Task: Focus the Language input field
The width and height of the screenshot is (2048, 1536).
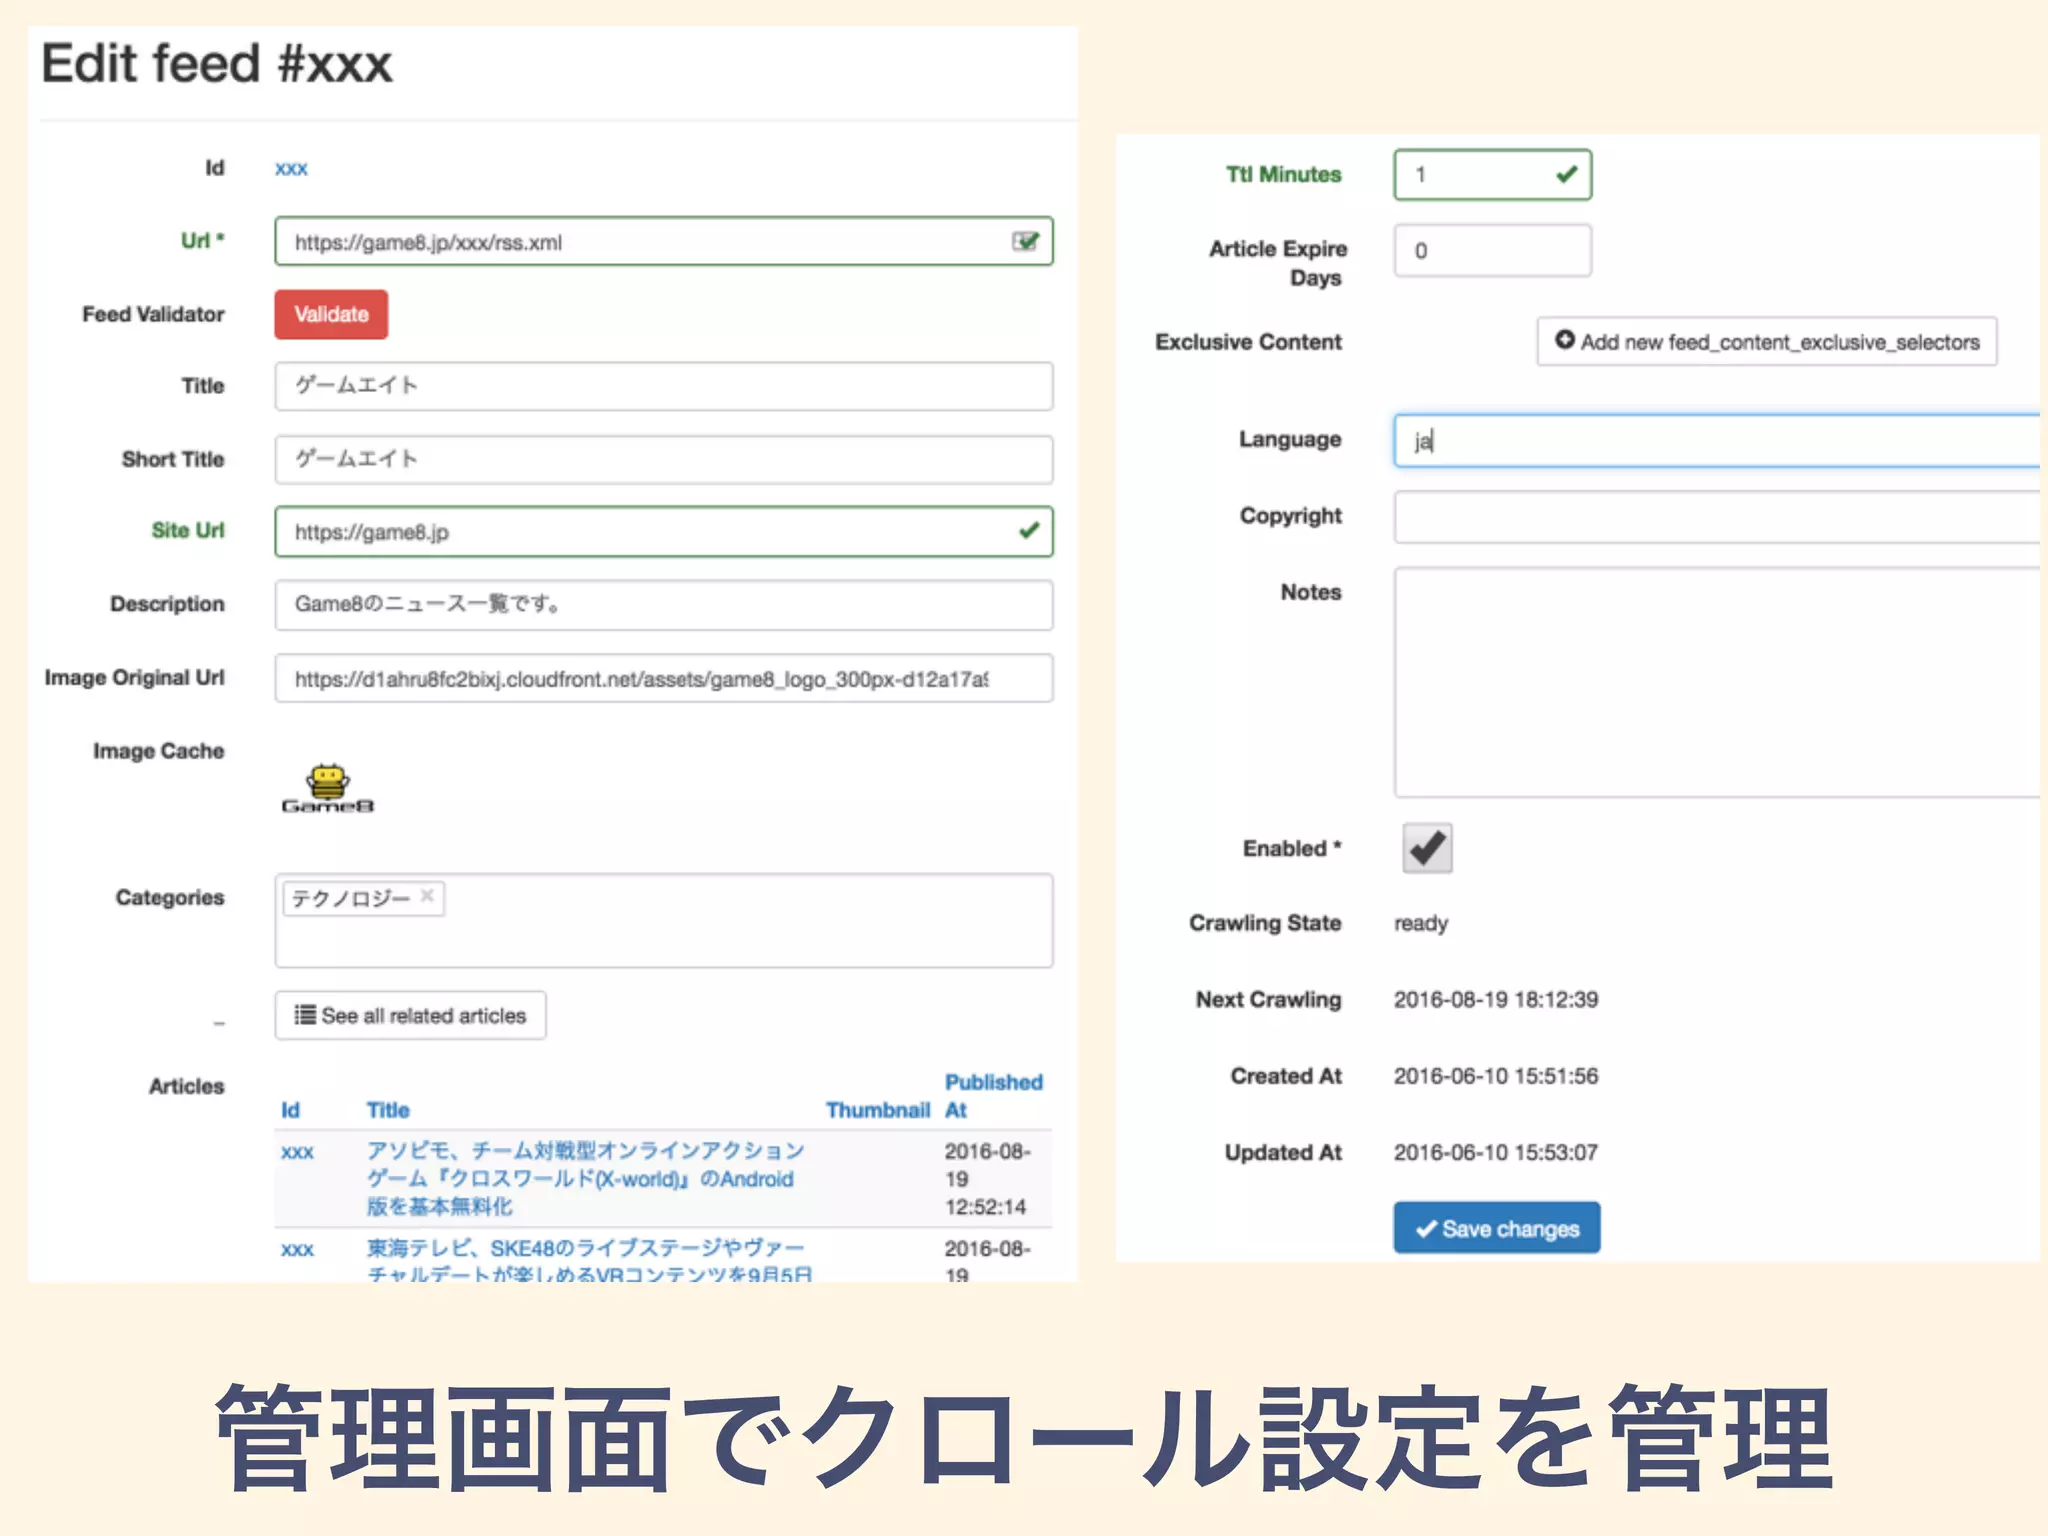Action: tap(1714, 441)
